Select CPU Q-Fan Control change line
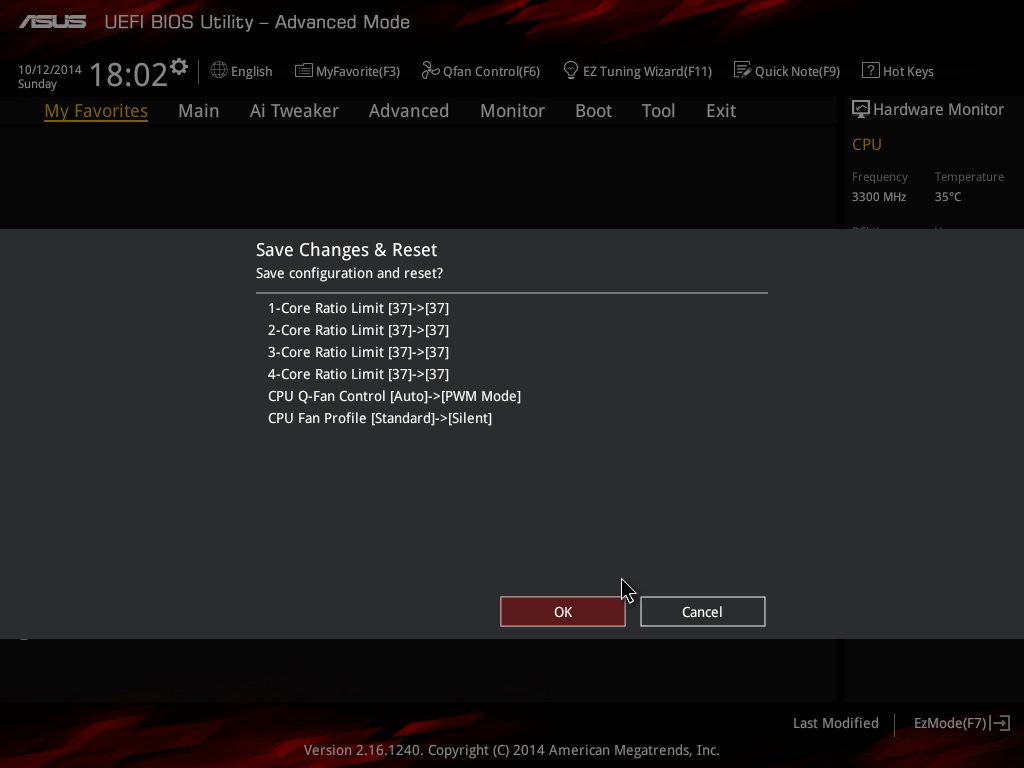This screenshot has height=768, width=1024. coord(394,396)
